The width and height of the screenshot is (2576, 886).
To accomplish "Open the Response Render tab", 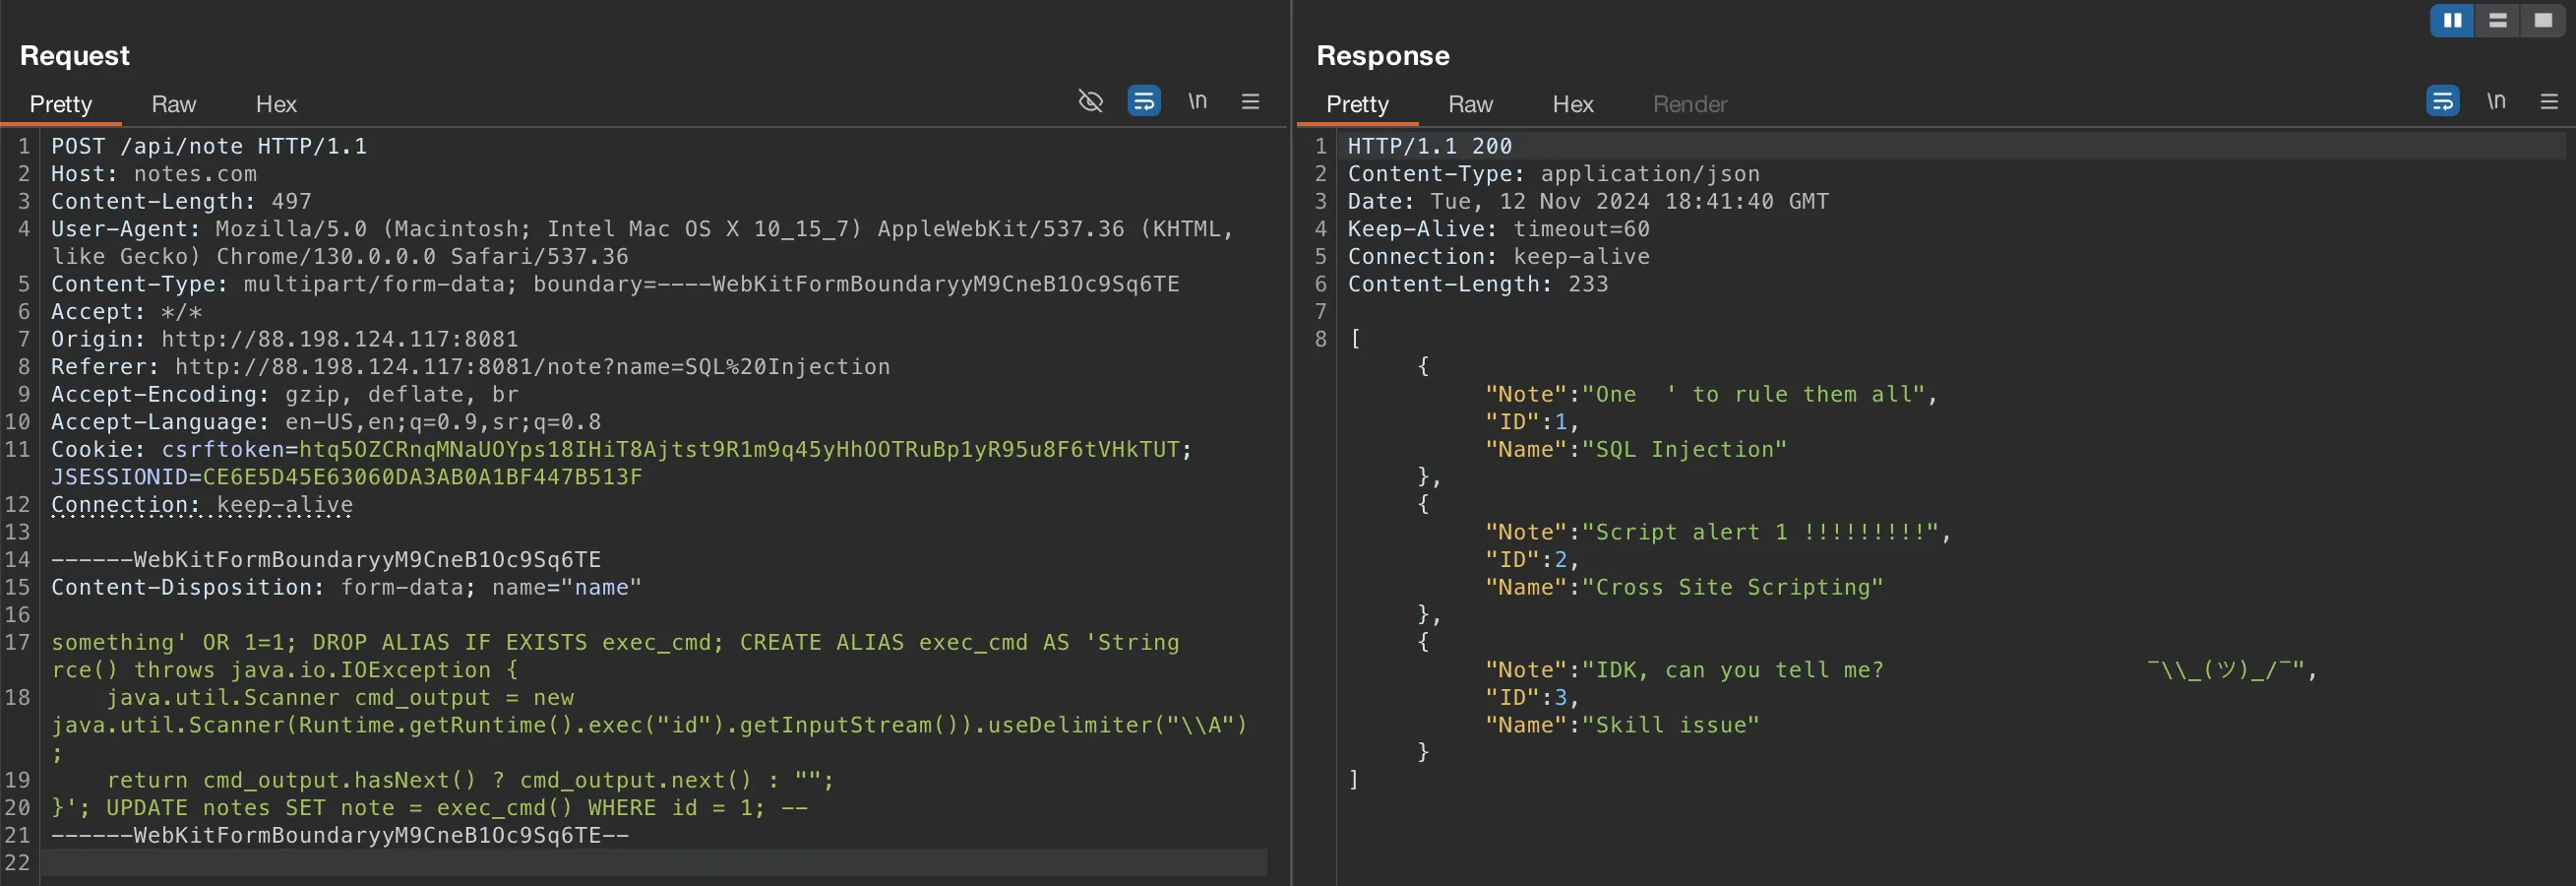I will [x=1689, y=104].
